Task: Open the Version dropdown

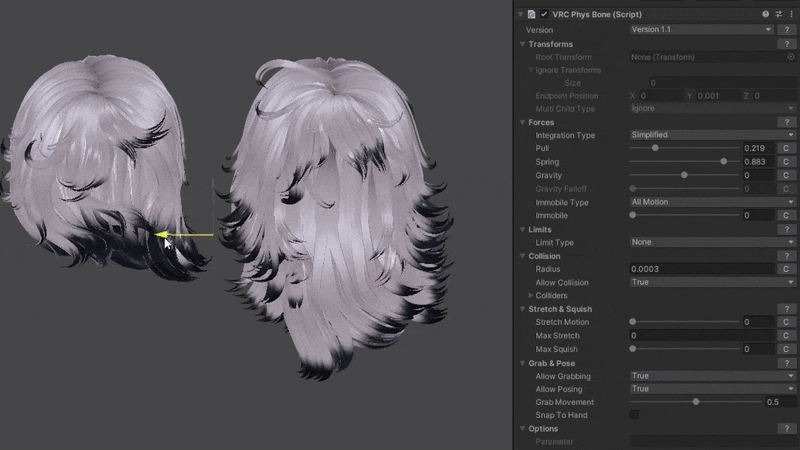Action: click(x=701, y=30)
